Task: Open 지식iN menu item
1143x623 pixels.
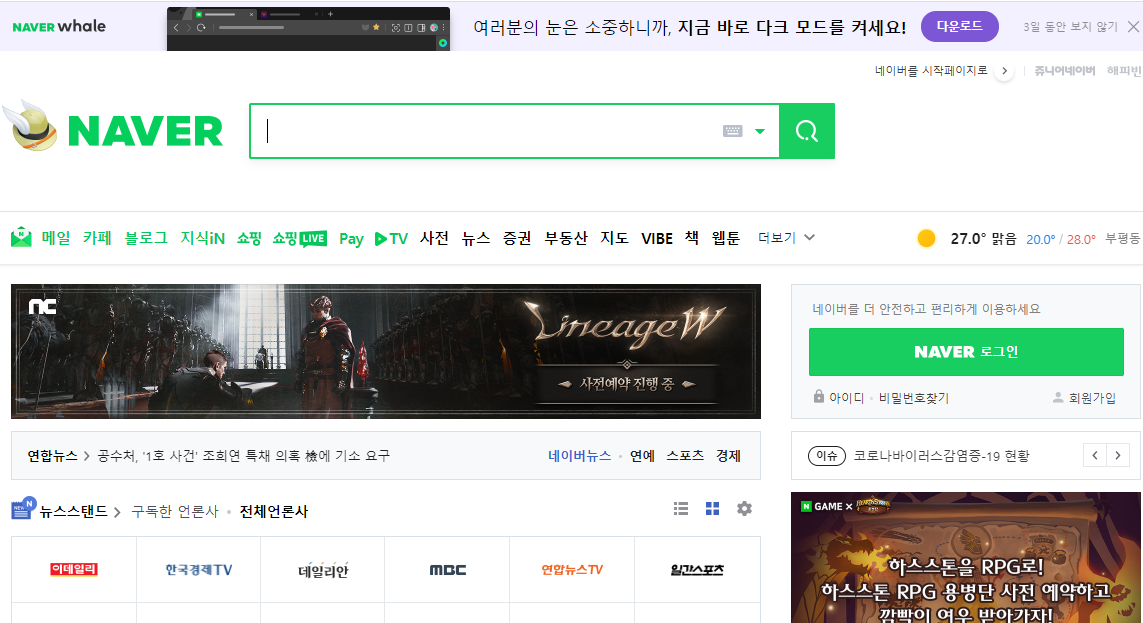Action: coord(203,238)
